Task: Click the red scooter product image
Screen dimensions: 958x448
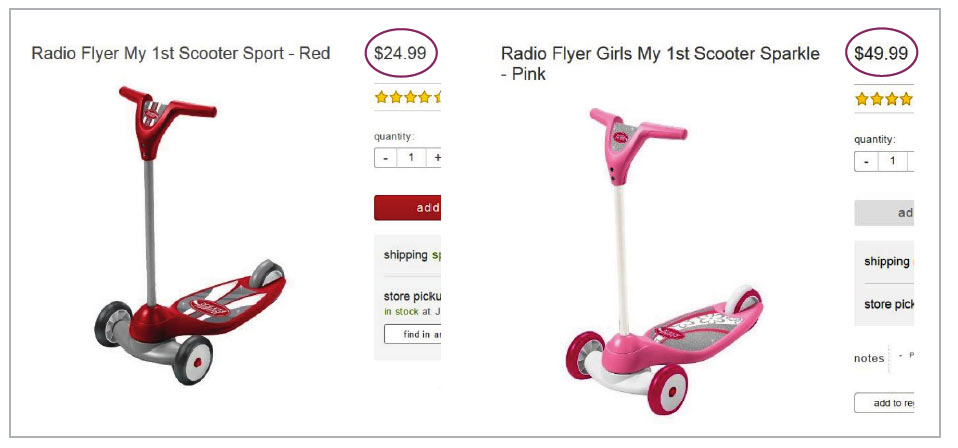Action: (x=190, y=235)
